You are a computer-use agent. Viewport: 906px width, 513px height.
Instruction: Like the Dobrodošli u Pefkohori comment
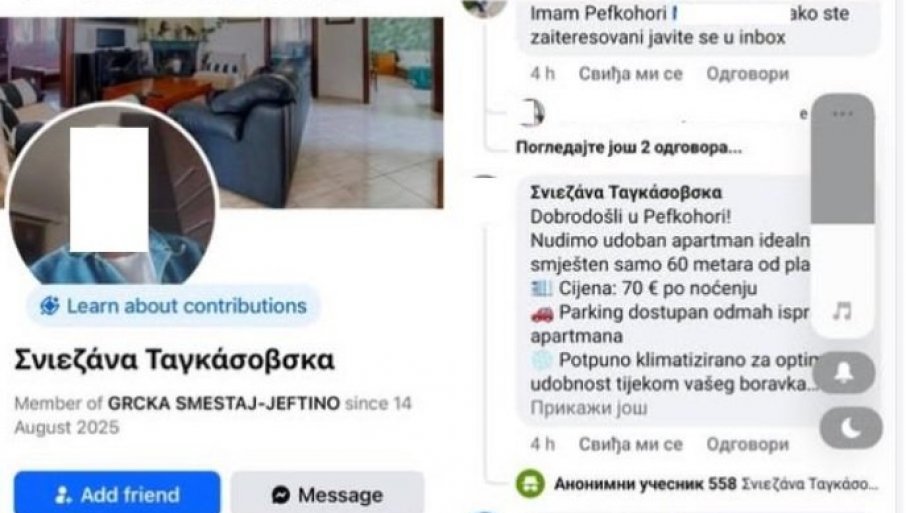point(630,444)
